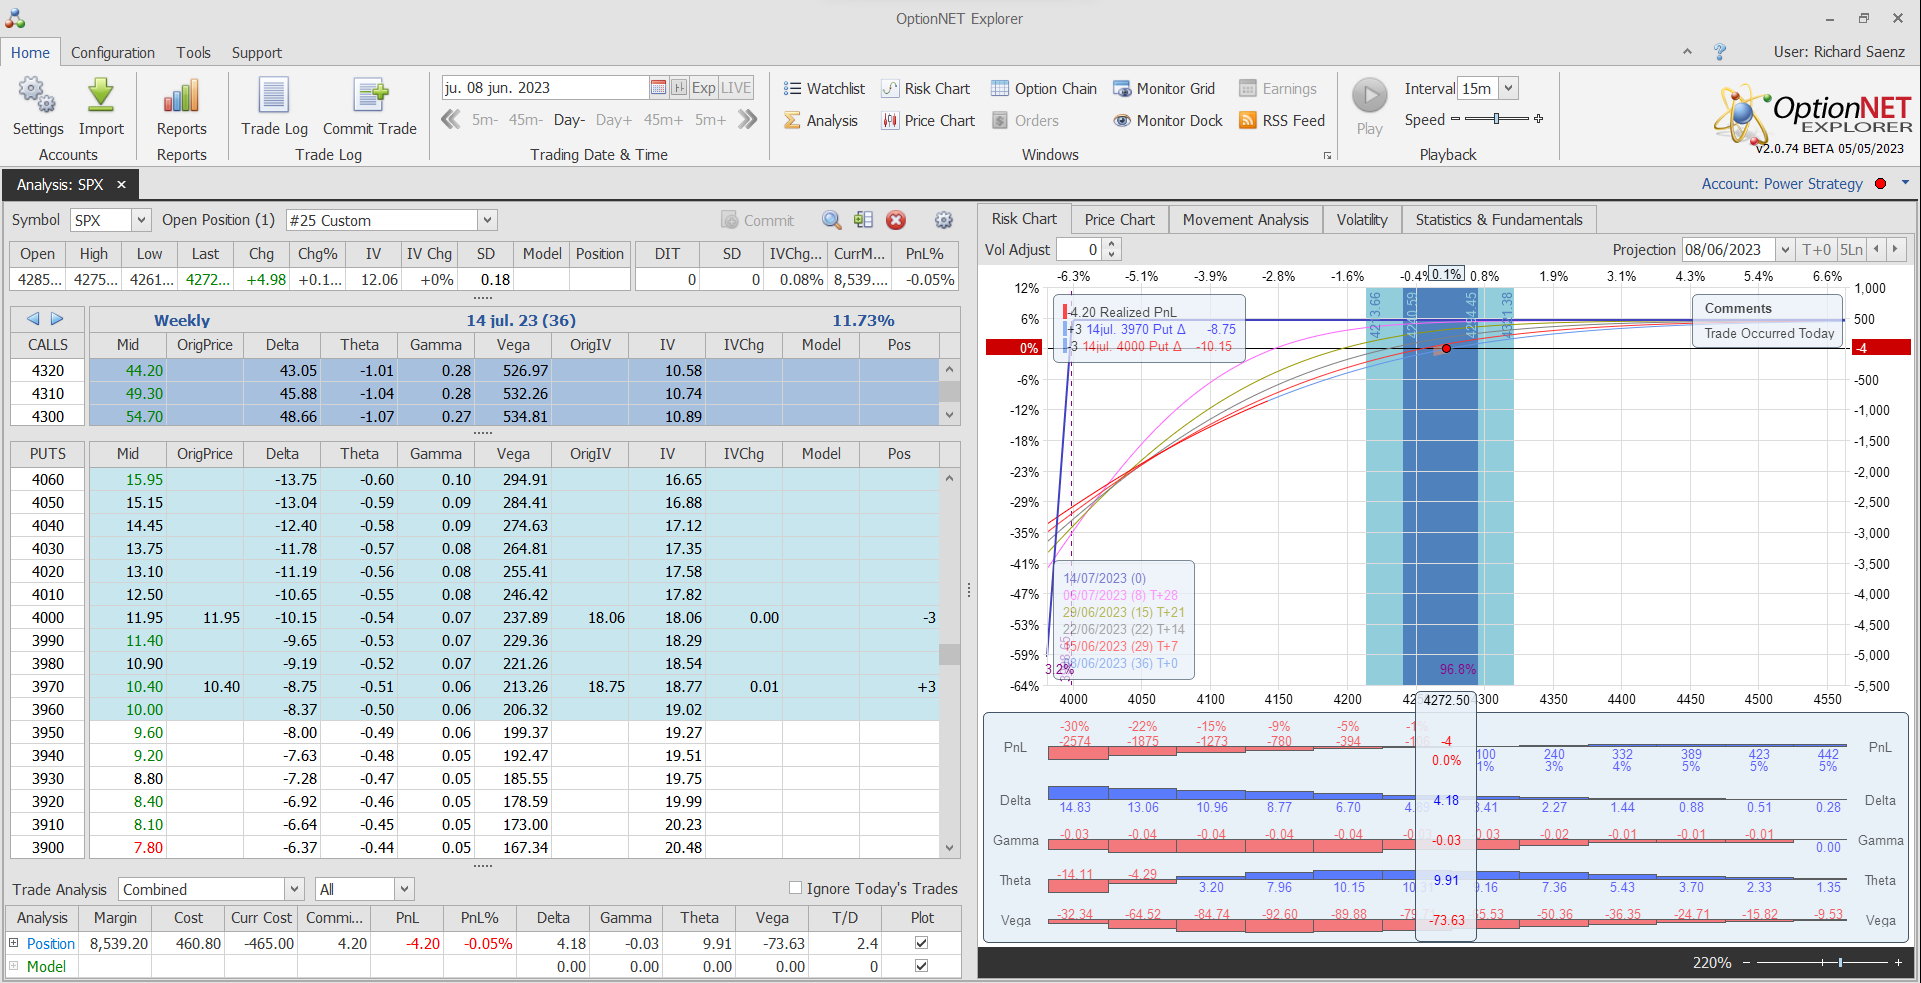
Task: Open the Watchlist window
Action: point(824,89)
